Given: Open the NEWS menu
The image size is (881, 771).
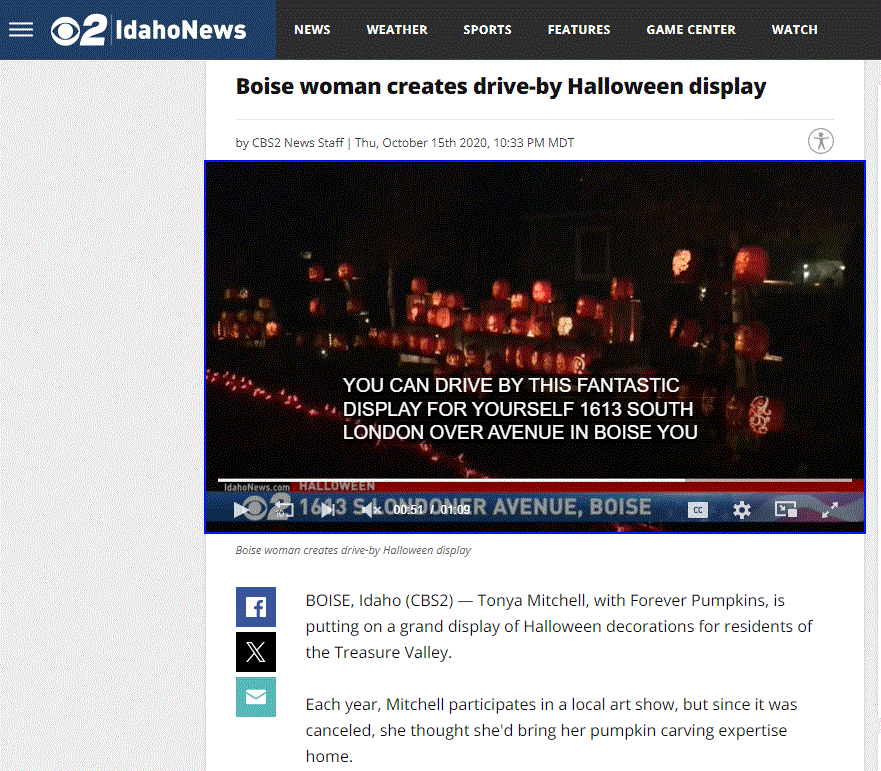Looking at the screenshot, I should [312, 30].
